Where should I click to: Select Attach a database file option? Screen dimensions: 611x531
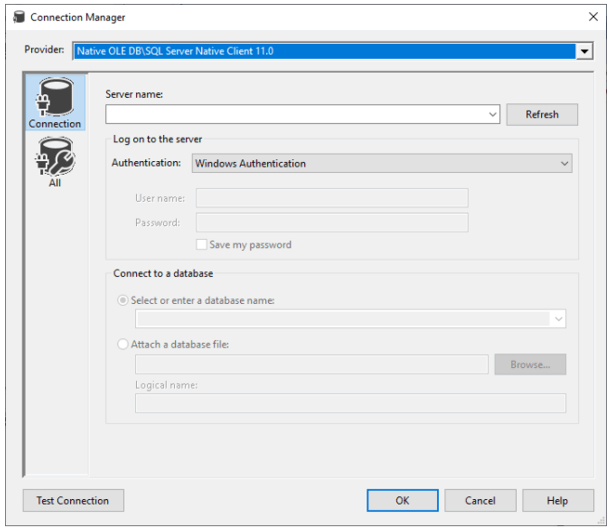(124, 344)
